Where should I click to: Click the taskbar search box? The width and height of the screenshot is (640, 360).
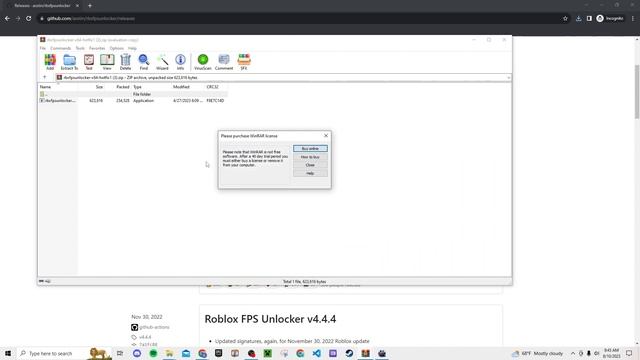65,353
